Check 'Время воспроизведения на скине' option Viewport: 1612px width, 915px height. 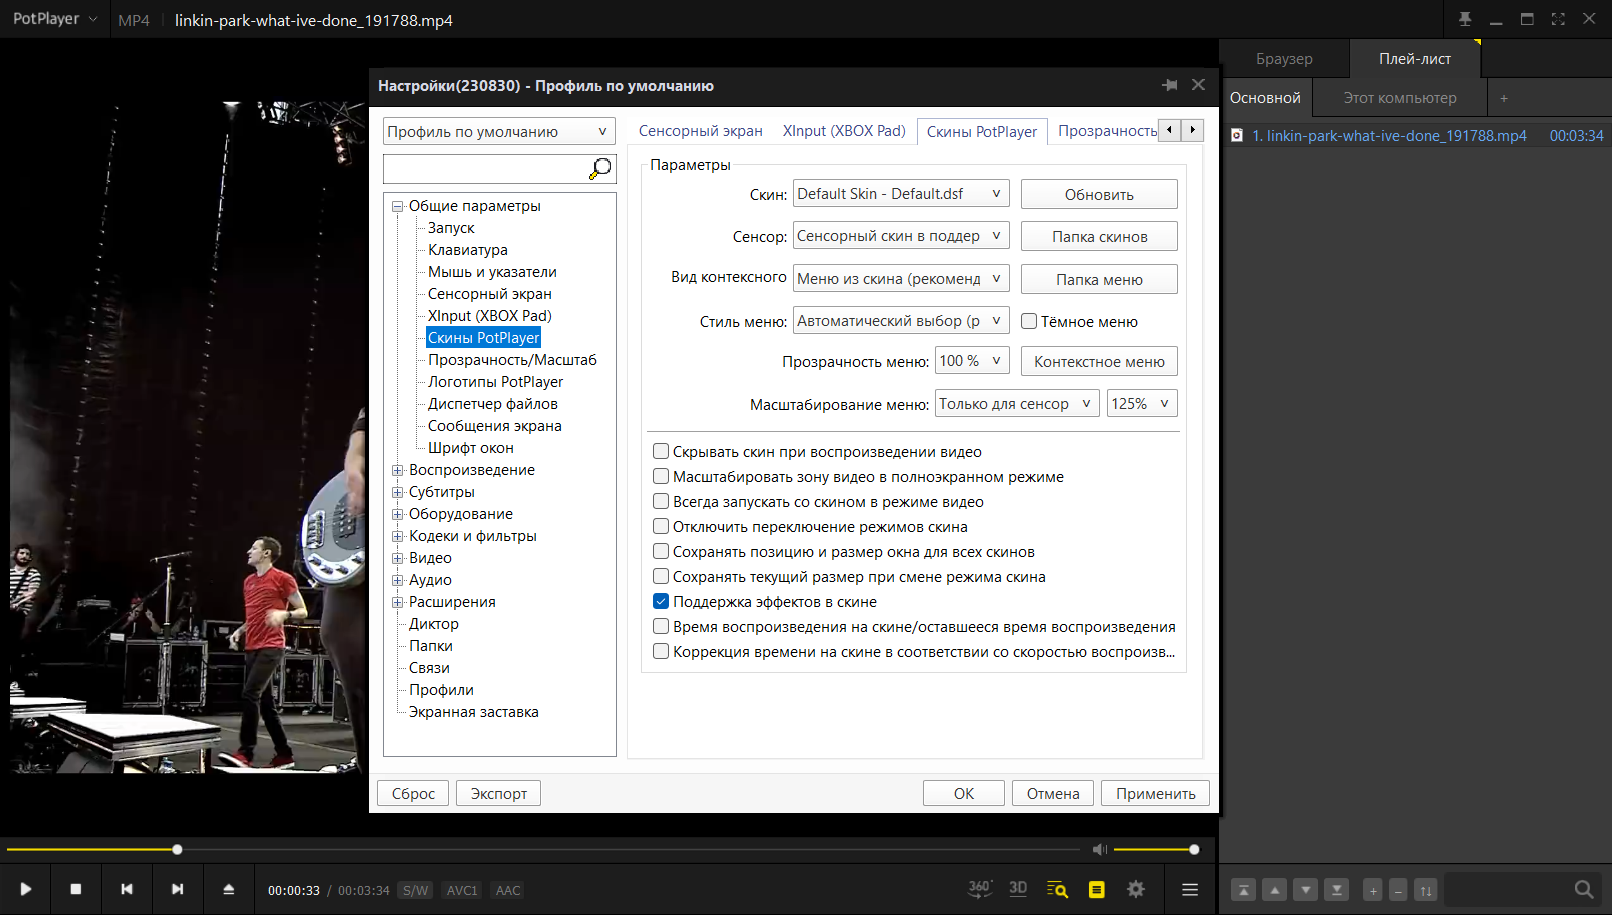click(x=661, y=626)
